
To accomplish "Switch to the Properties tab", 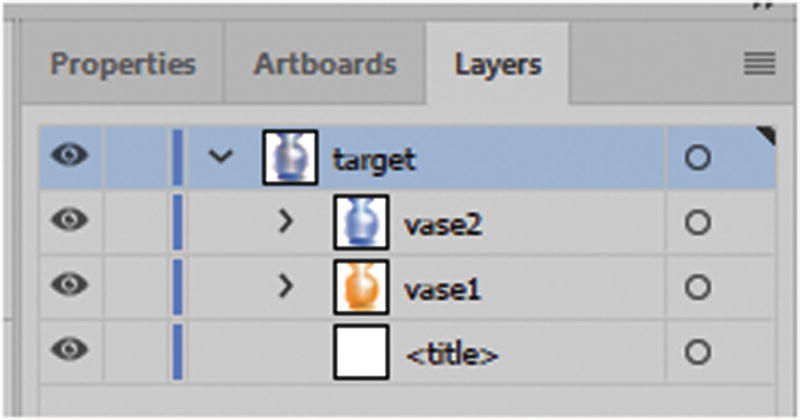I will [123, 65].
